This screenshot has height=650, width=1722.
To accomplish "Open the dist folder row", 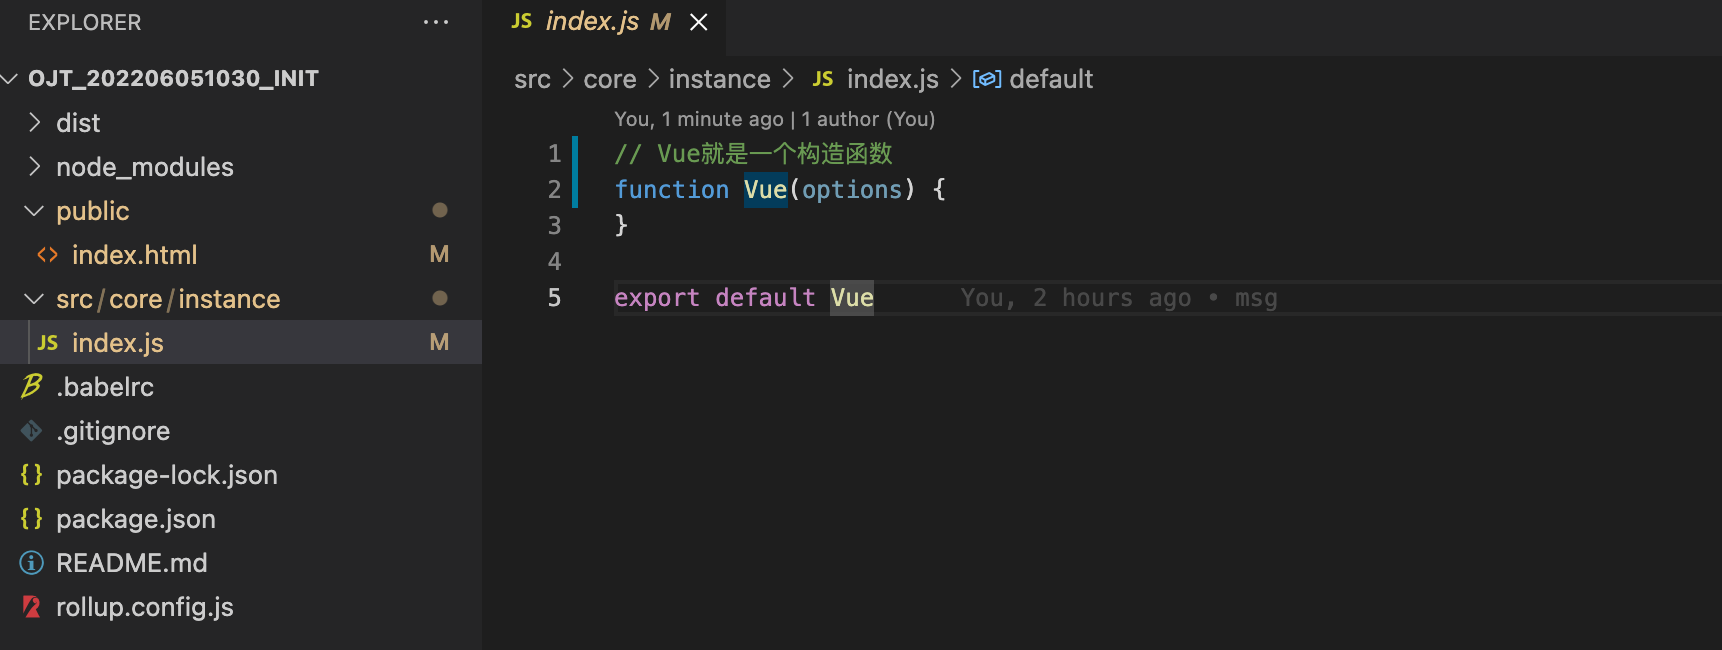I will 241,122.
